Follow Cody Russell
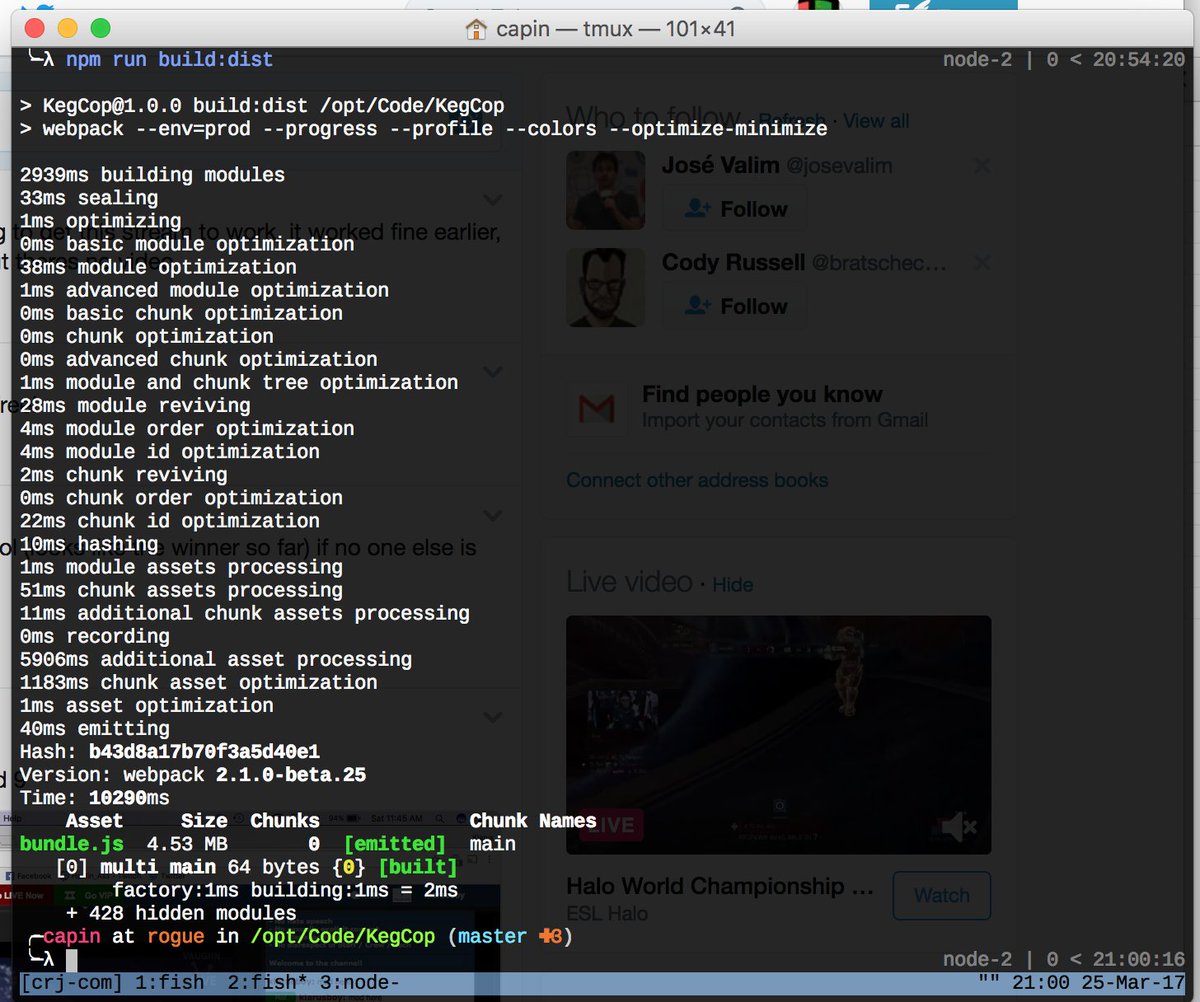The image size is (1200, 1002). point(737,306)
